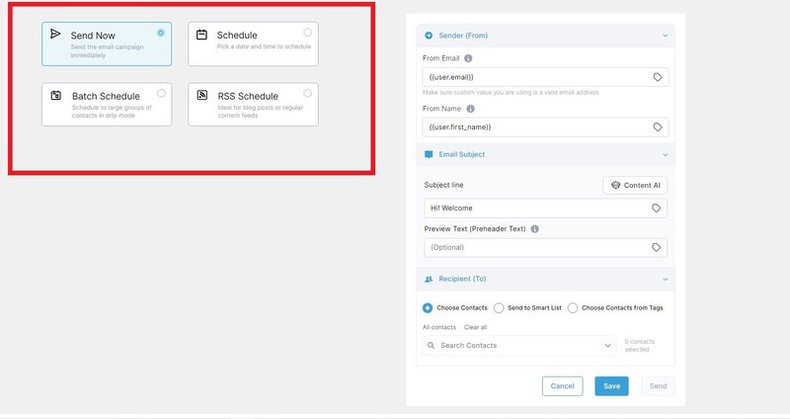Click the RSS Schedule feed icon
The width and height of the screenshot is (790, 419).
pyautogui.click(x=202, y=95)
